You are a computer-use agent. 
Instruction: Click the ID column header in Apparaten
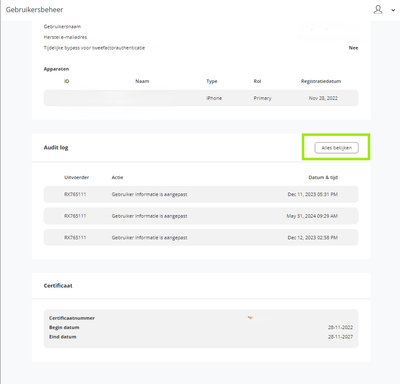point(67,81)
